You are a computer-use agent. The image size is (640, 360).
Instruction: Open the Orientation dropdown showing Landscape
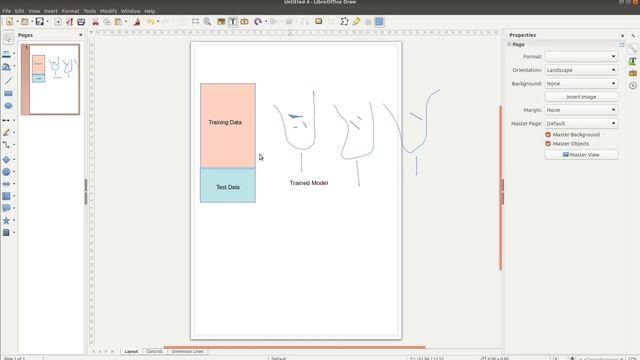pyautogui.click(x=581, y=70)
